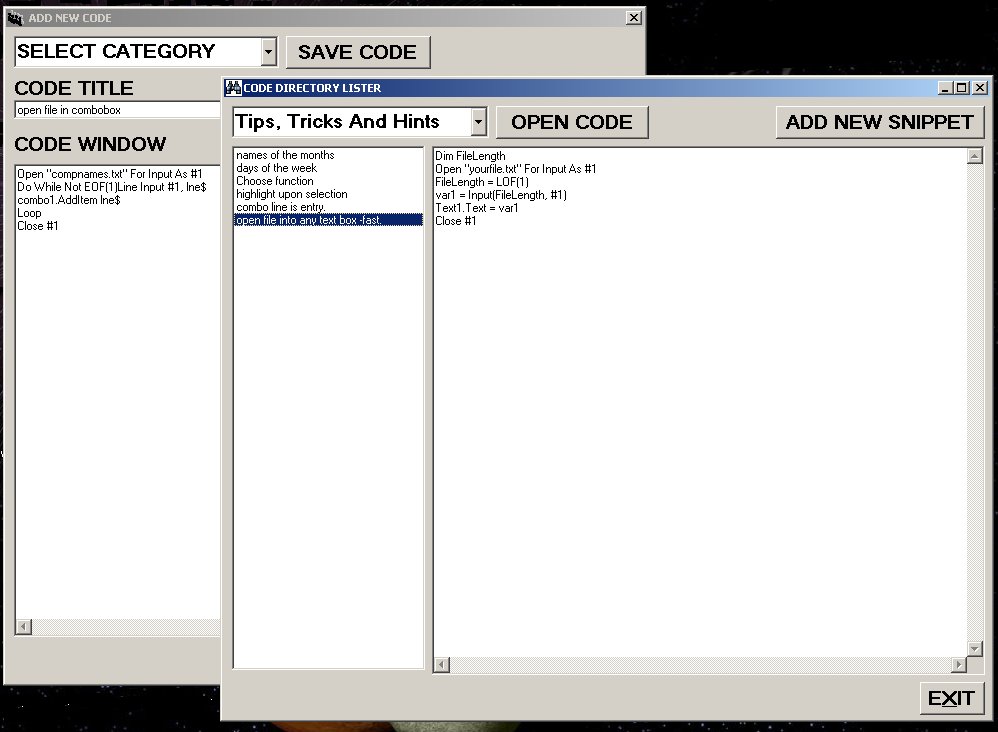Click the 'var1 = Input(FileLength, #1)' line
This screenshot has width=998, height=732.
tap(501, 195)
